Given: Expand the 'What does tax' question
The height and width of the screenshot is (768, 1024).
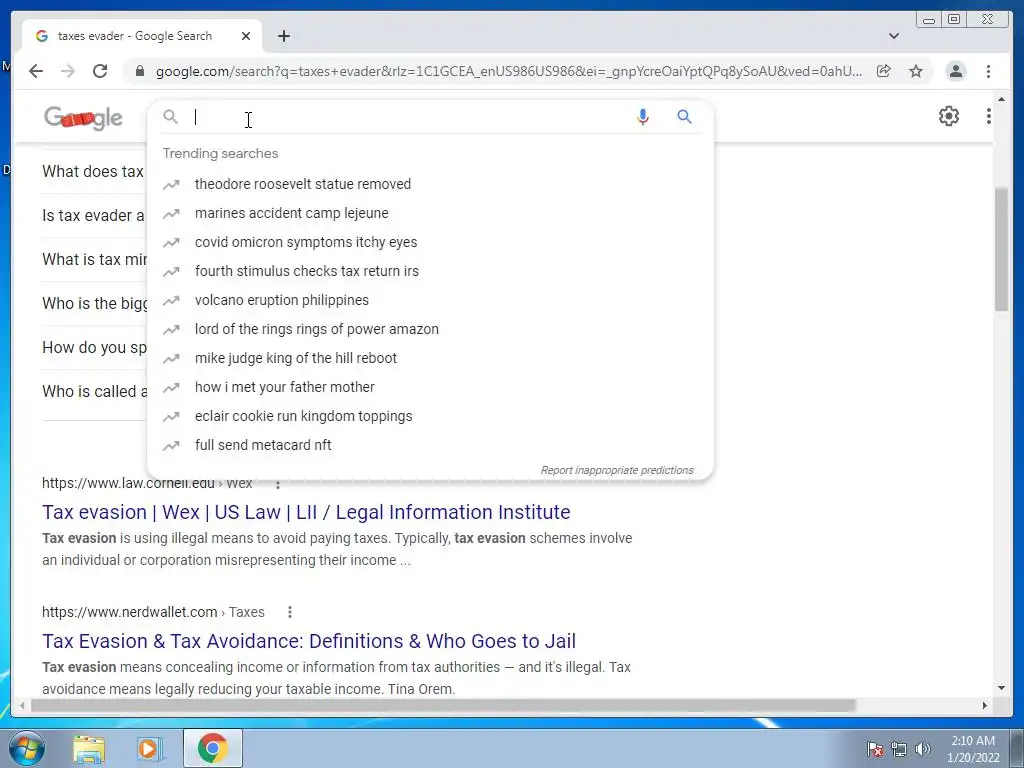Looking at the screenshot, I should (x=93, y=172).
